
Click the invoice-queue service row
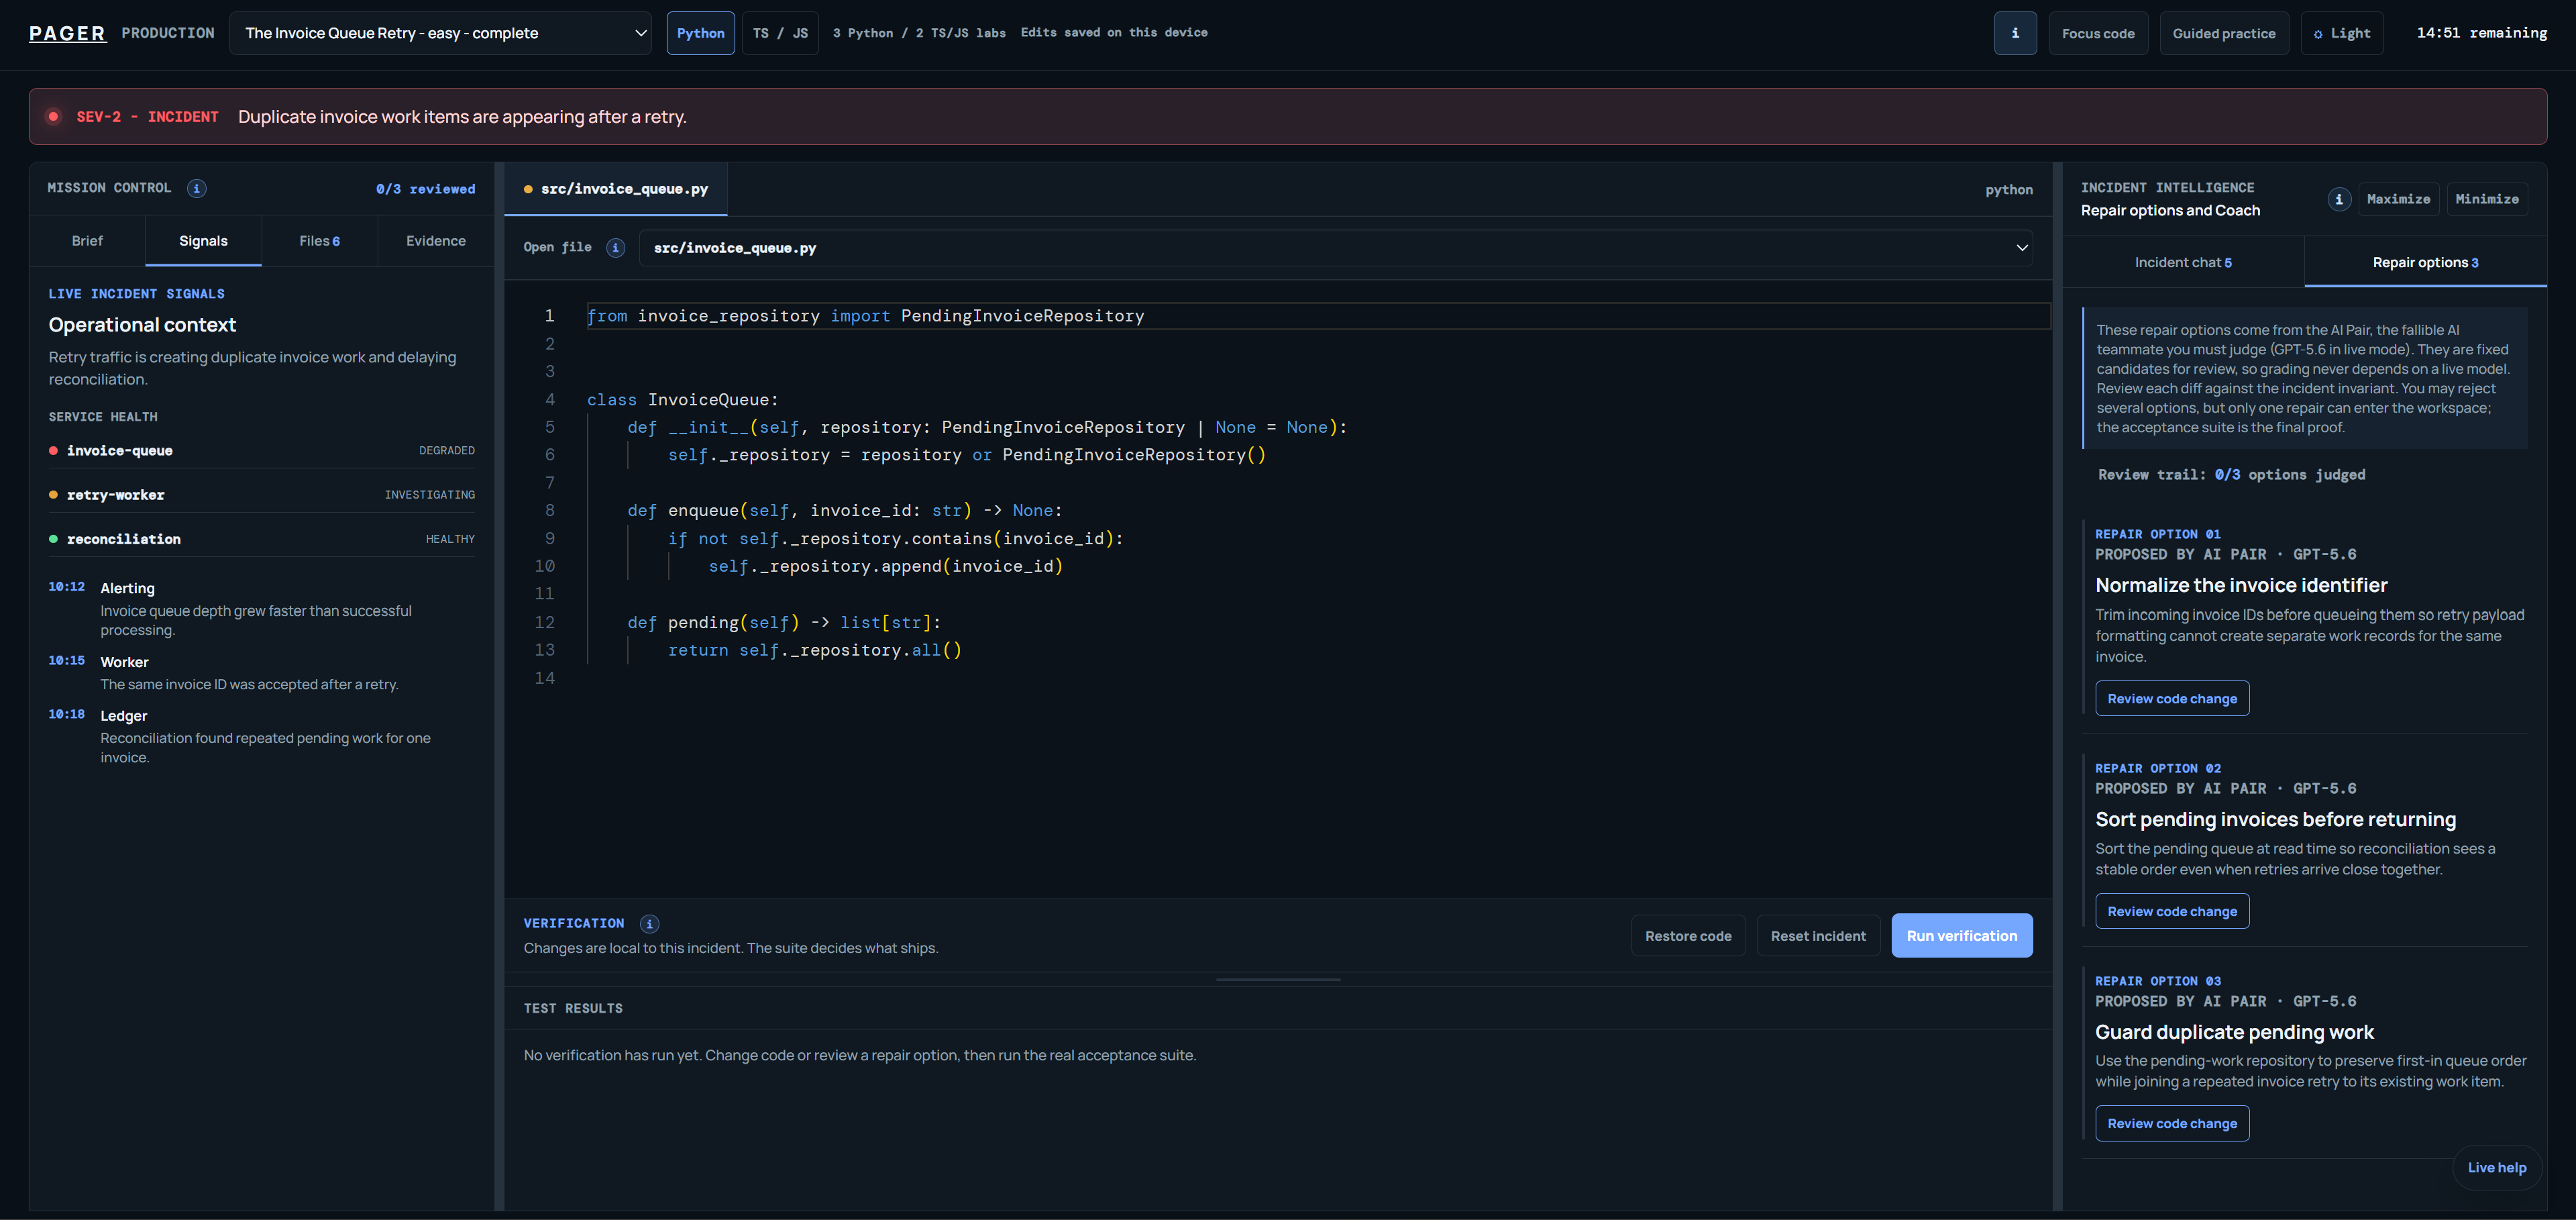pyautogui.click(x=262, y=451)
